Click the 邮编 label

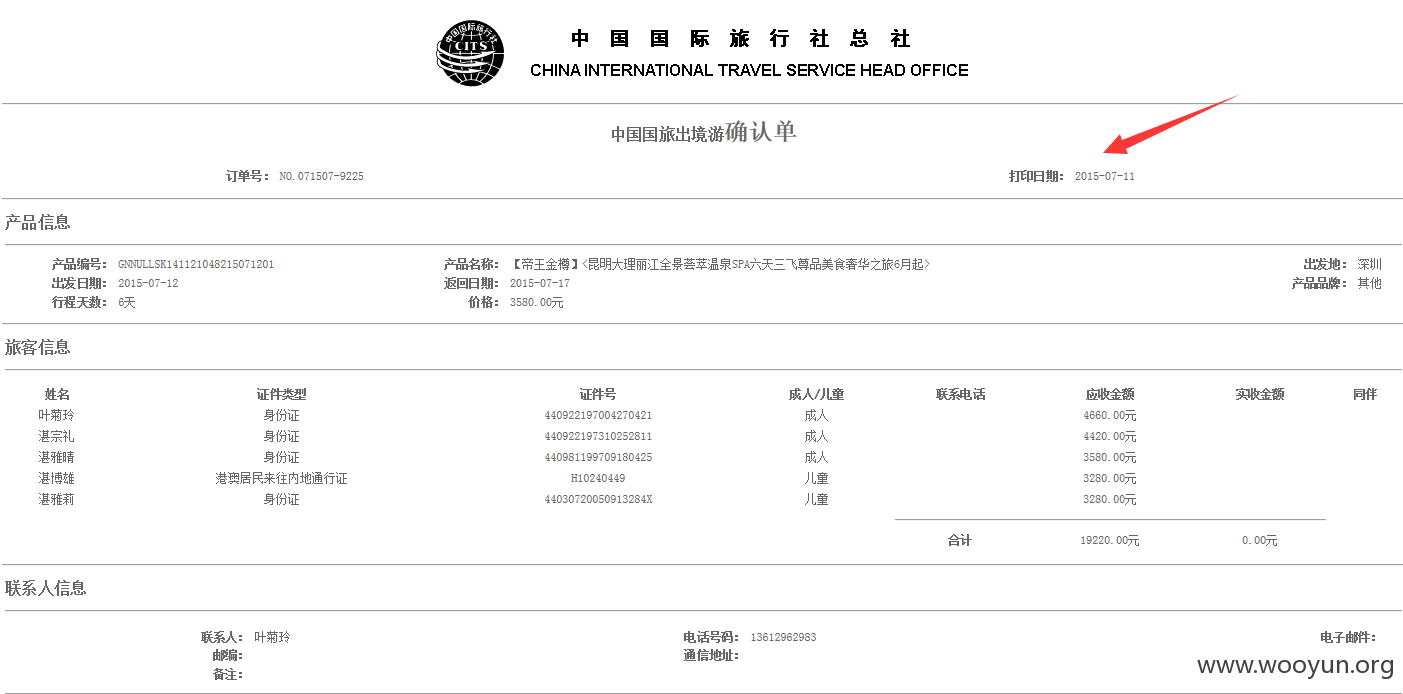pos(229,655)
